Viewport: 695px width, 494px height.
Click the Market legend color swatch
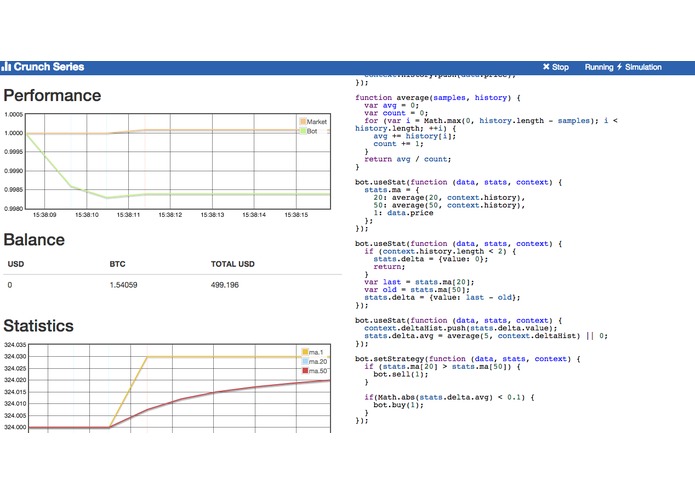tap(303, 121)
